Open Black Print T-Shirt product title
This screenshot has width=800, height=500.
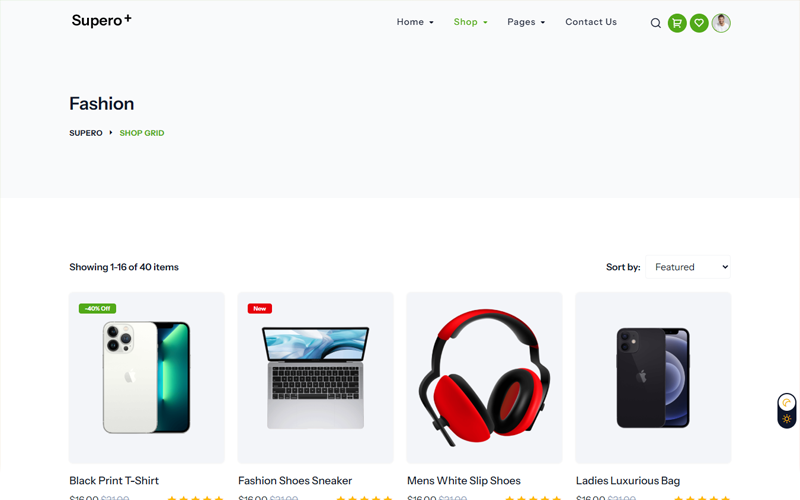(x=114, y=481)
